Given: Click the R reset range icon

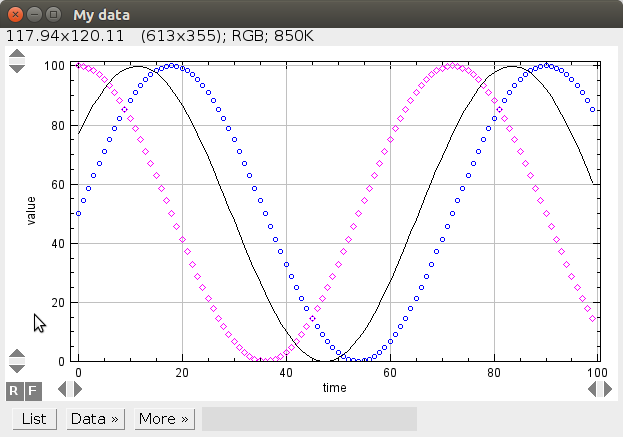Looking at the screenshot, I should click(14, 389).
